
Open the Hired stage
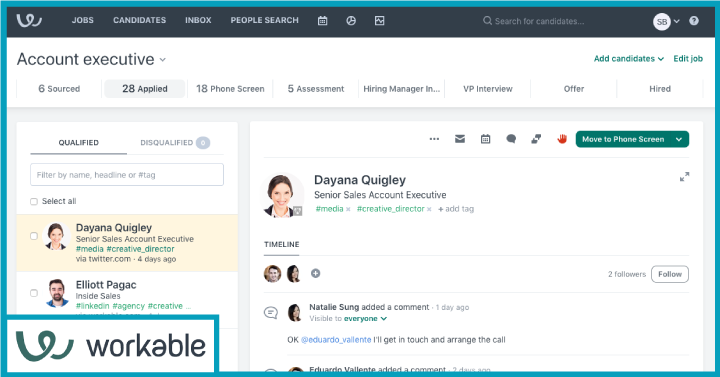(x=660, y=89)
